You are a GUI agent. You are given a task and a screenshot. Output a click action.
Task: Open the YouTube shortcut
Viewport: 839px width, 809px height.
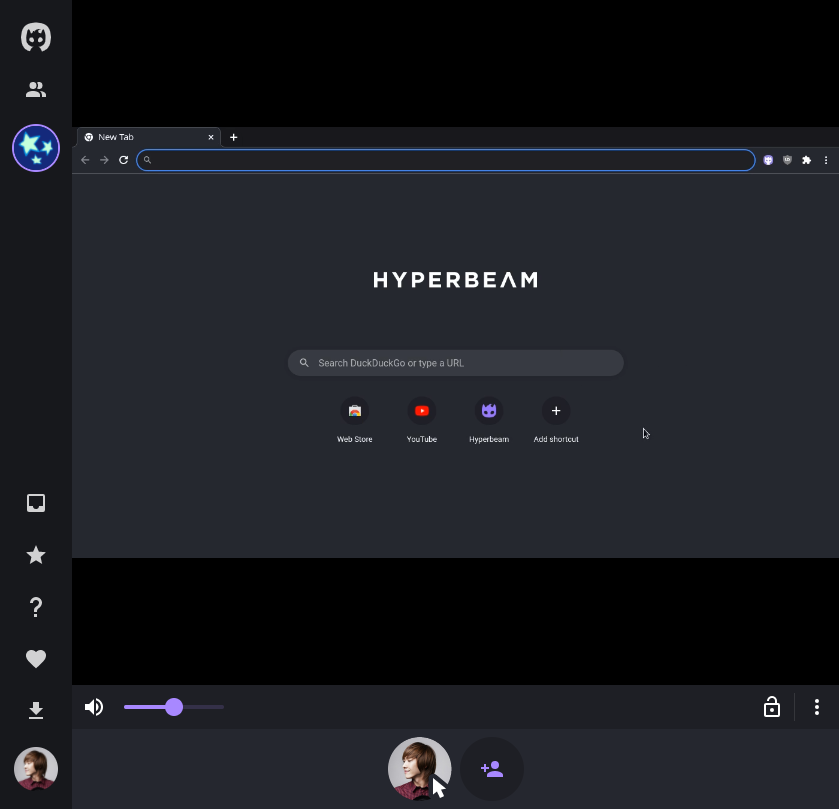422,420
